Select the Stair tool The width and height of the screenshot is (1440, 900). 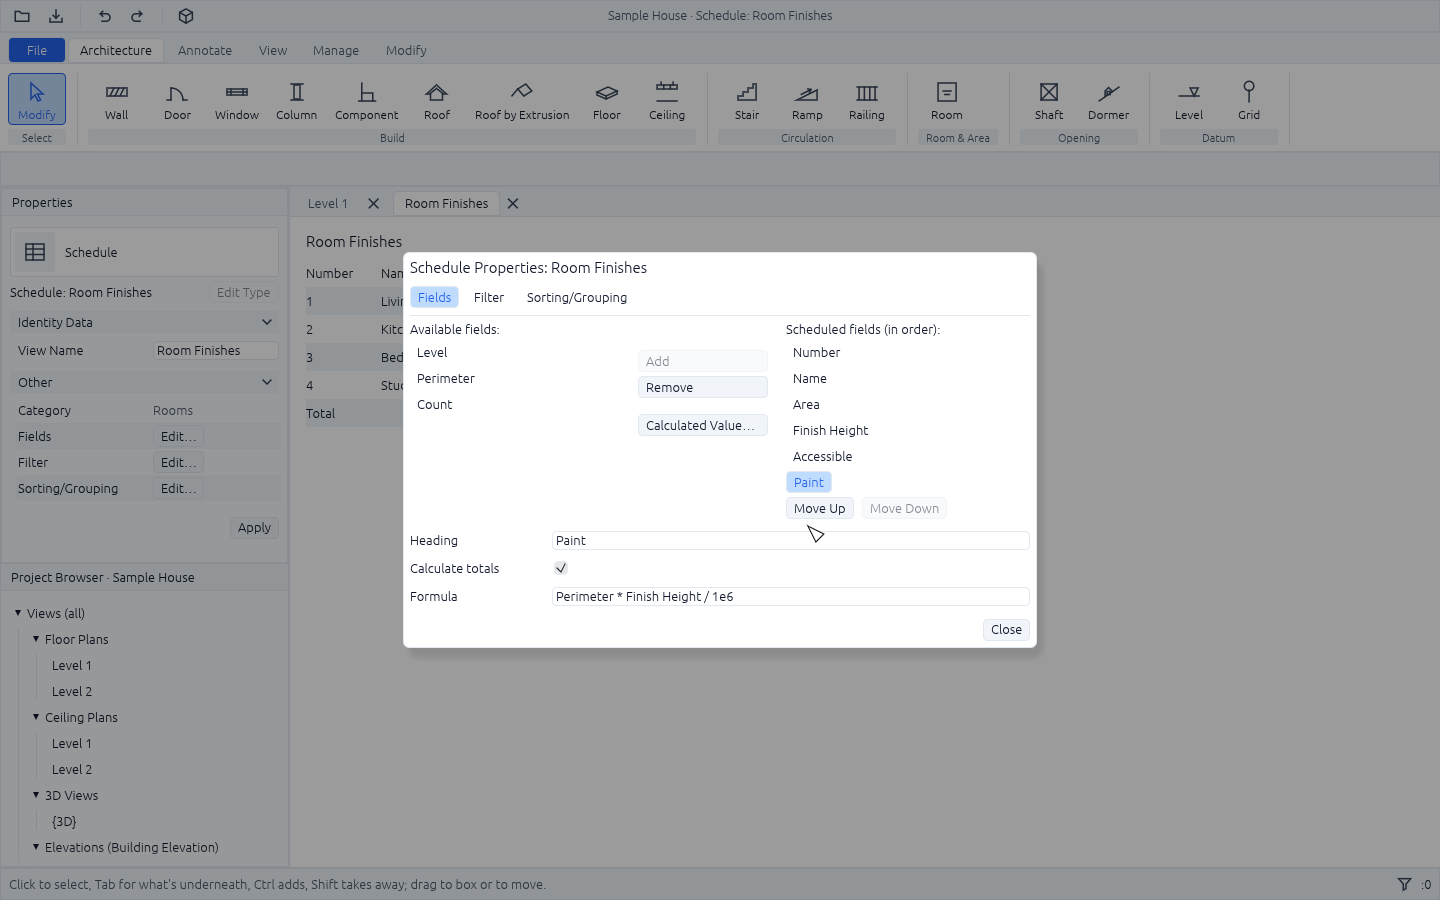(747, 100)
